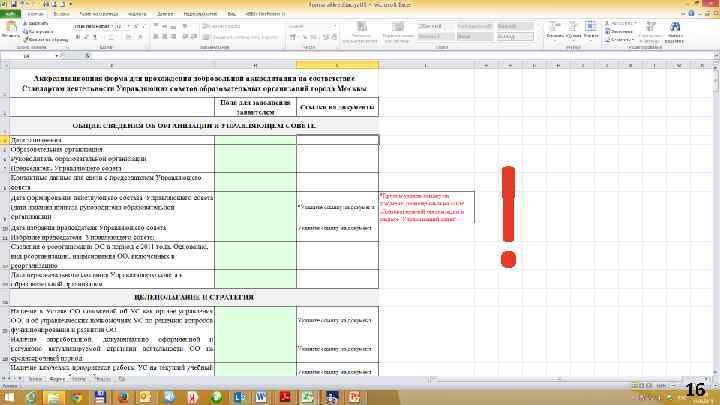
Task: Switch to the Данные ribbon tab
Action: pos(165,14)
